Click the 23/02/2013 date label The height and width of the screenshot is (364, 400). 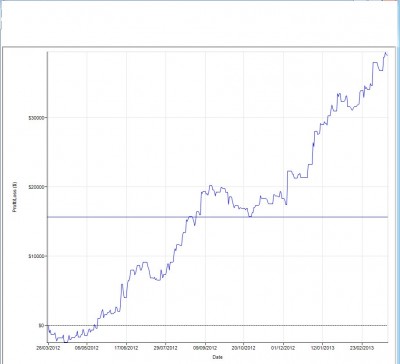point(362,348)
